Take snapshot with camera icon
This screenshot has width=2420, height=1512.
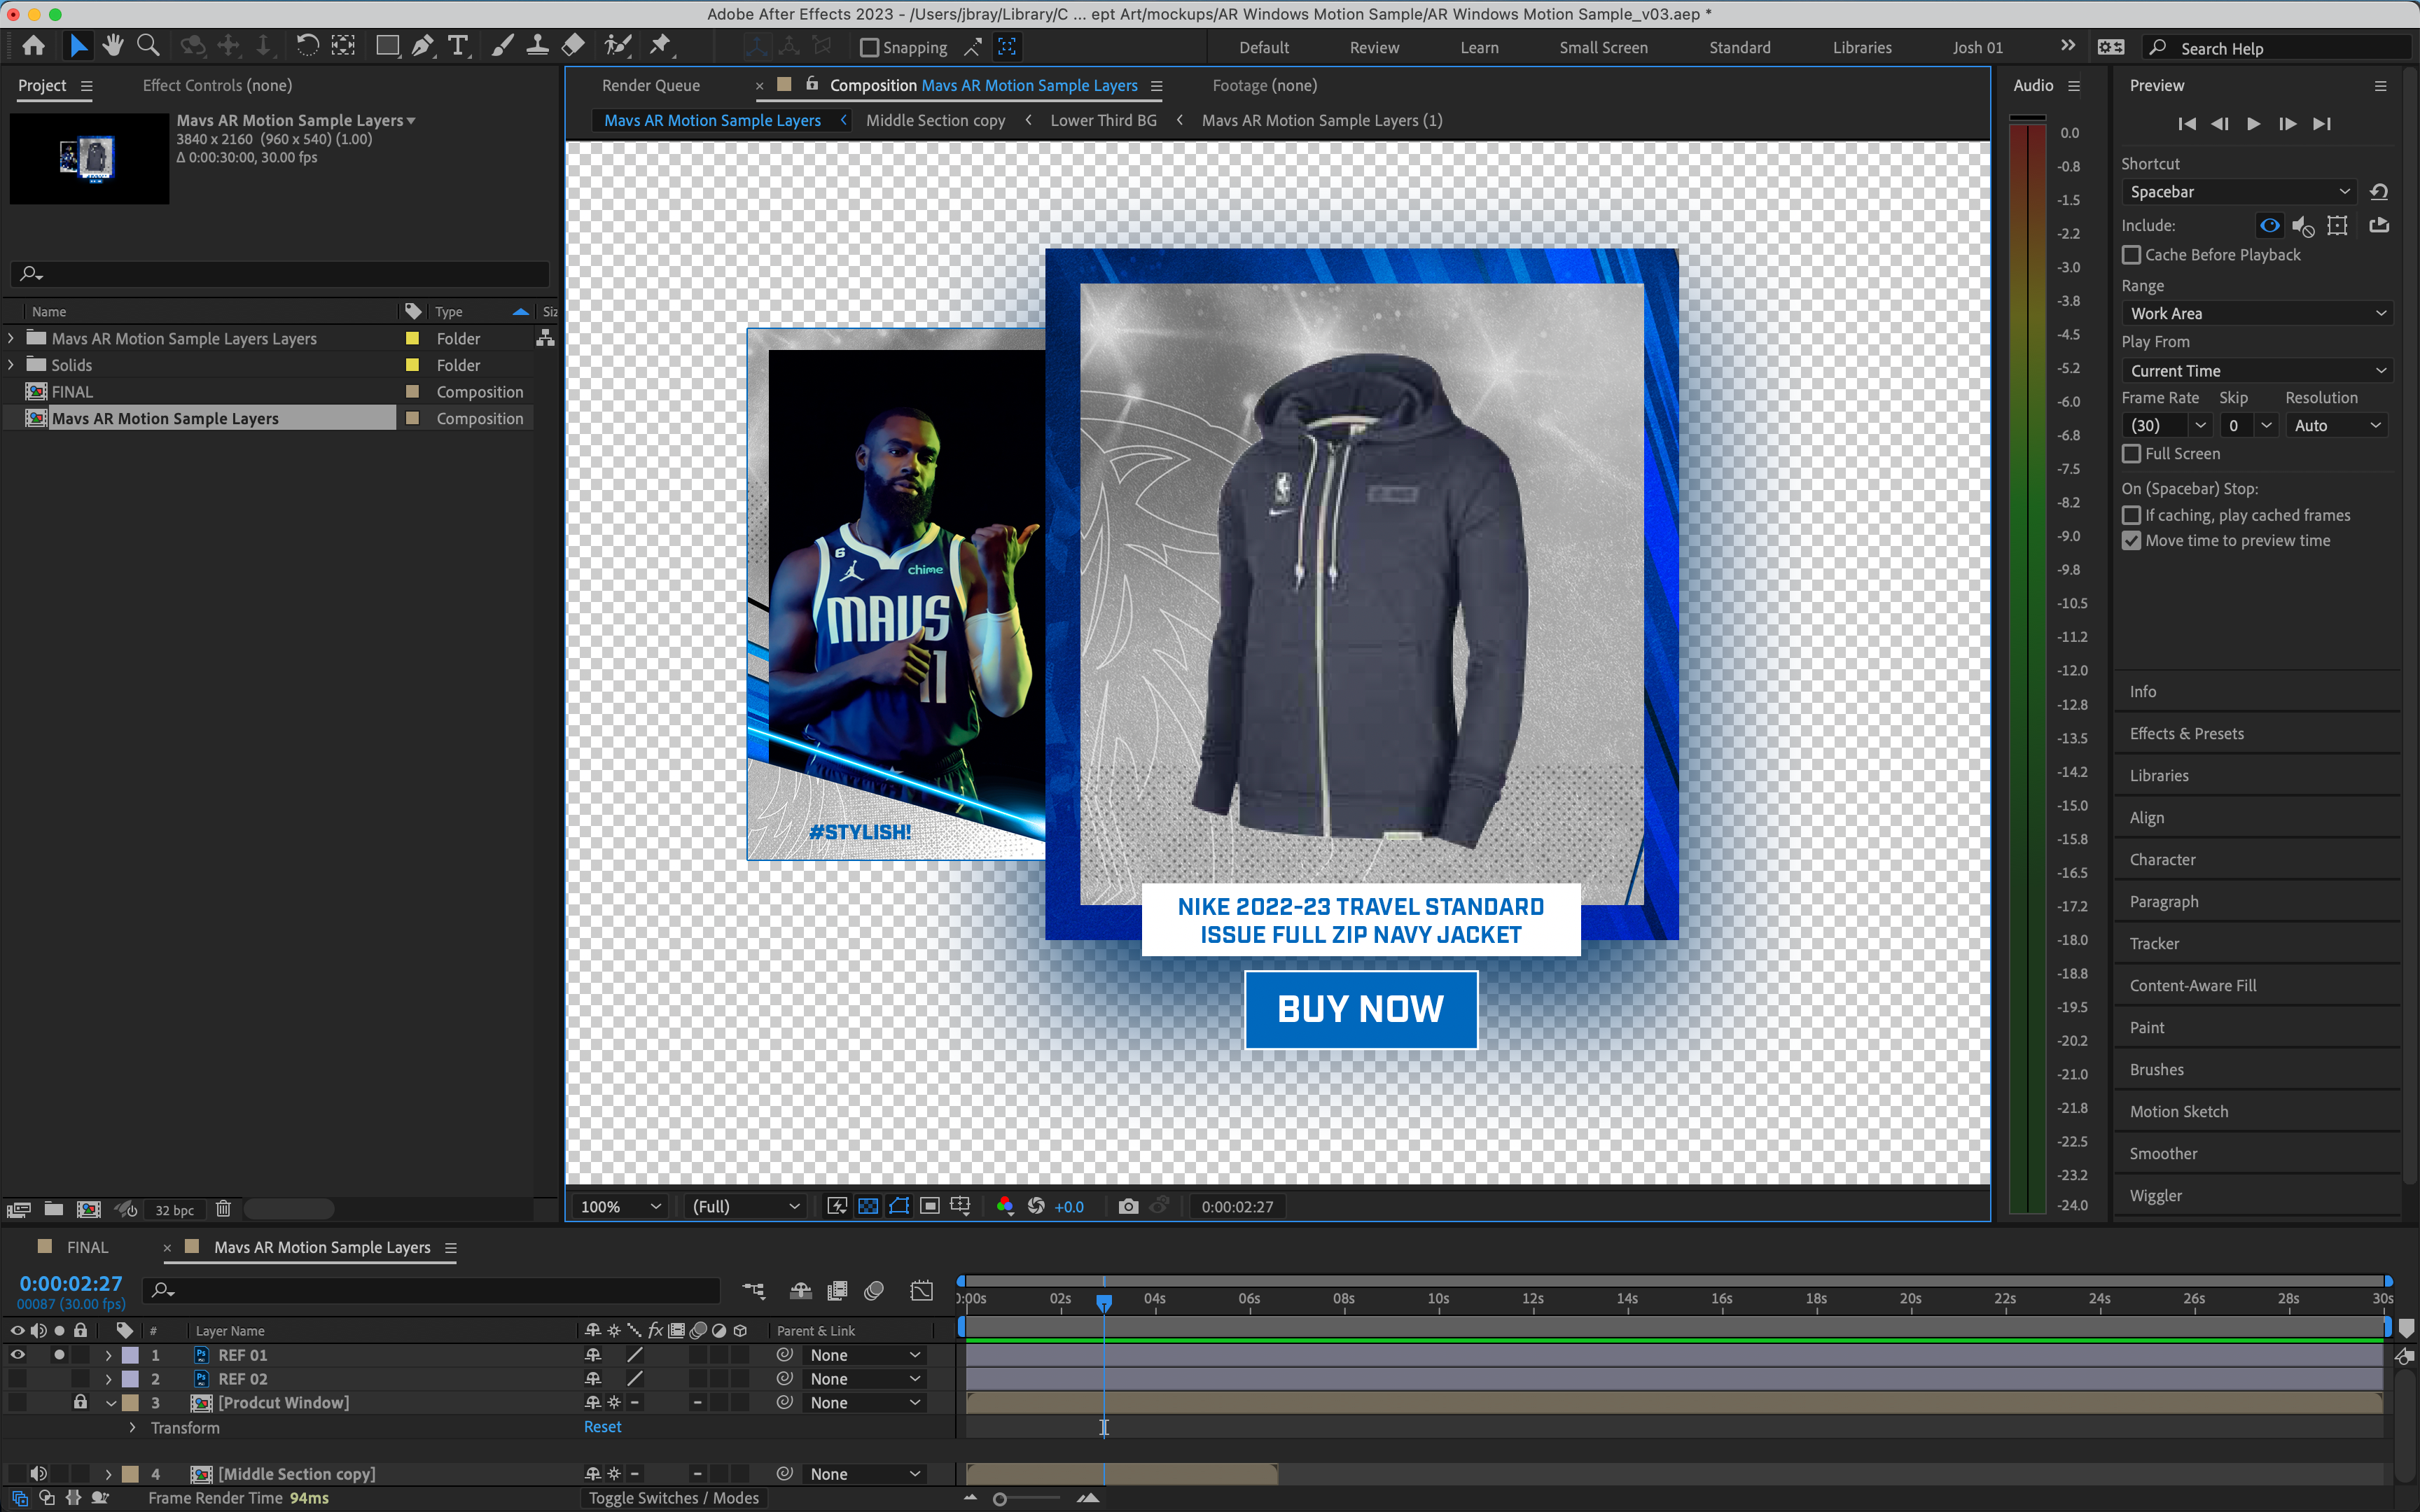(x=1128, y=1206)
